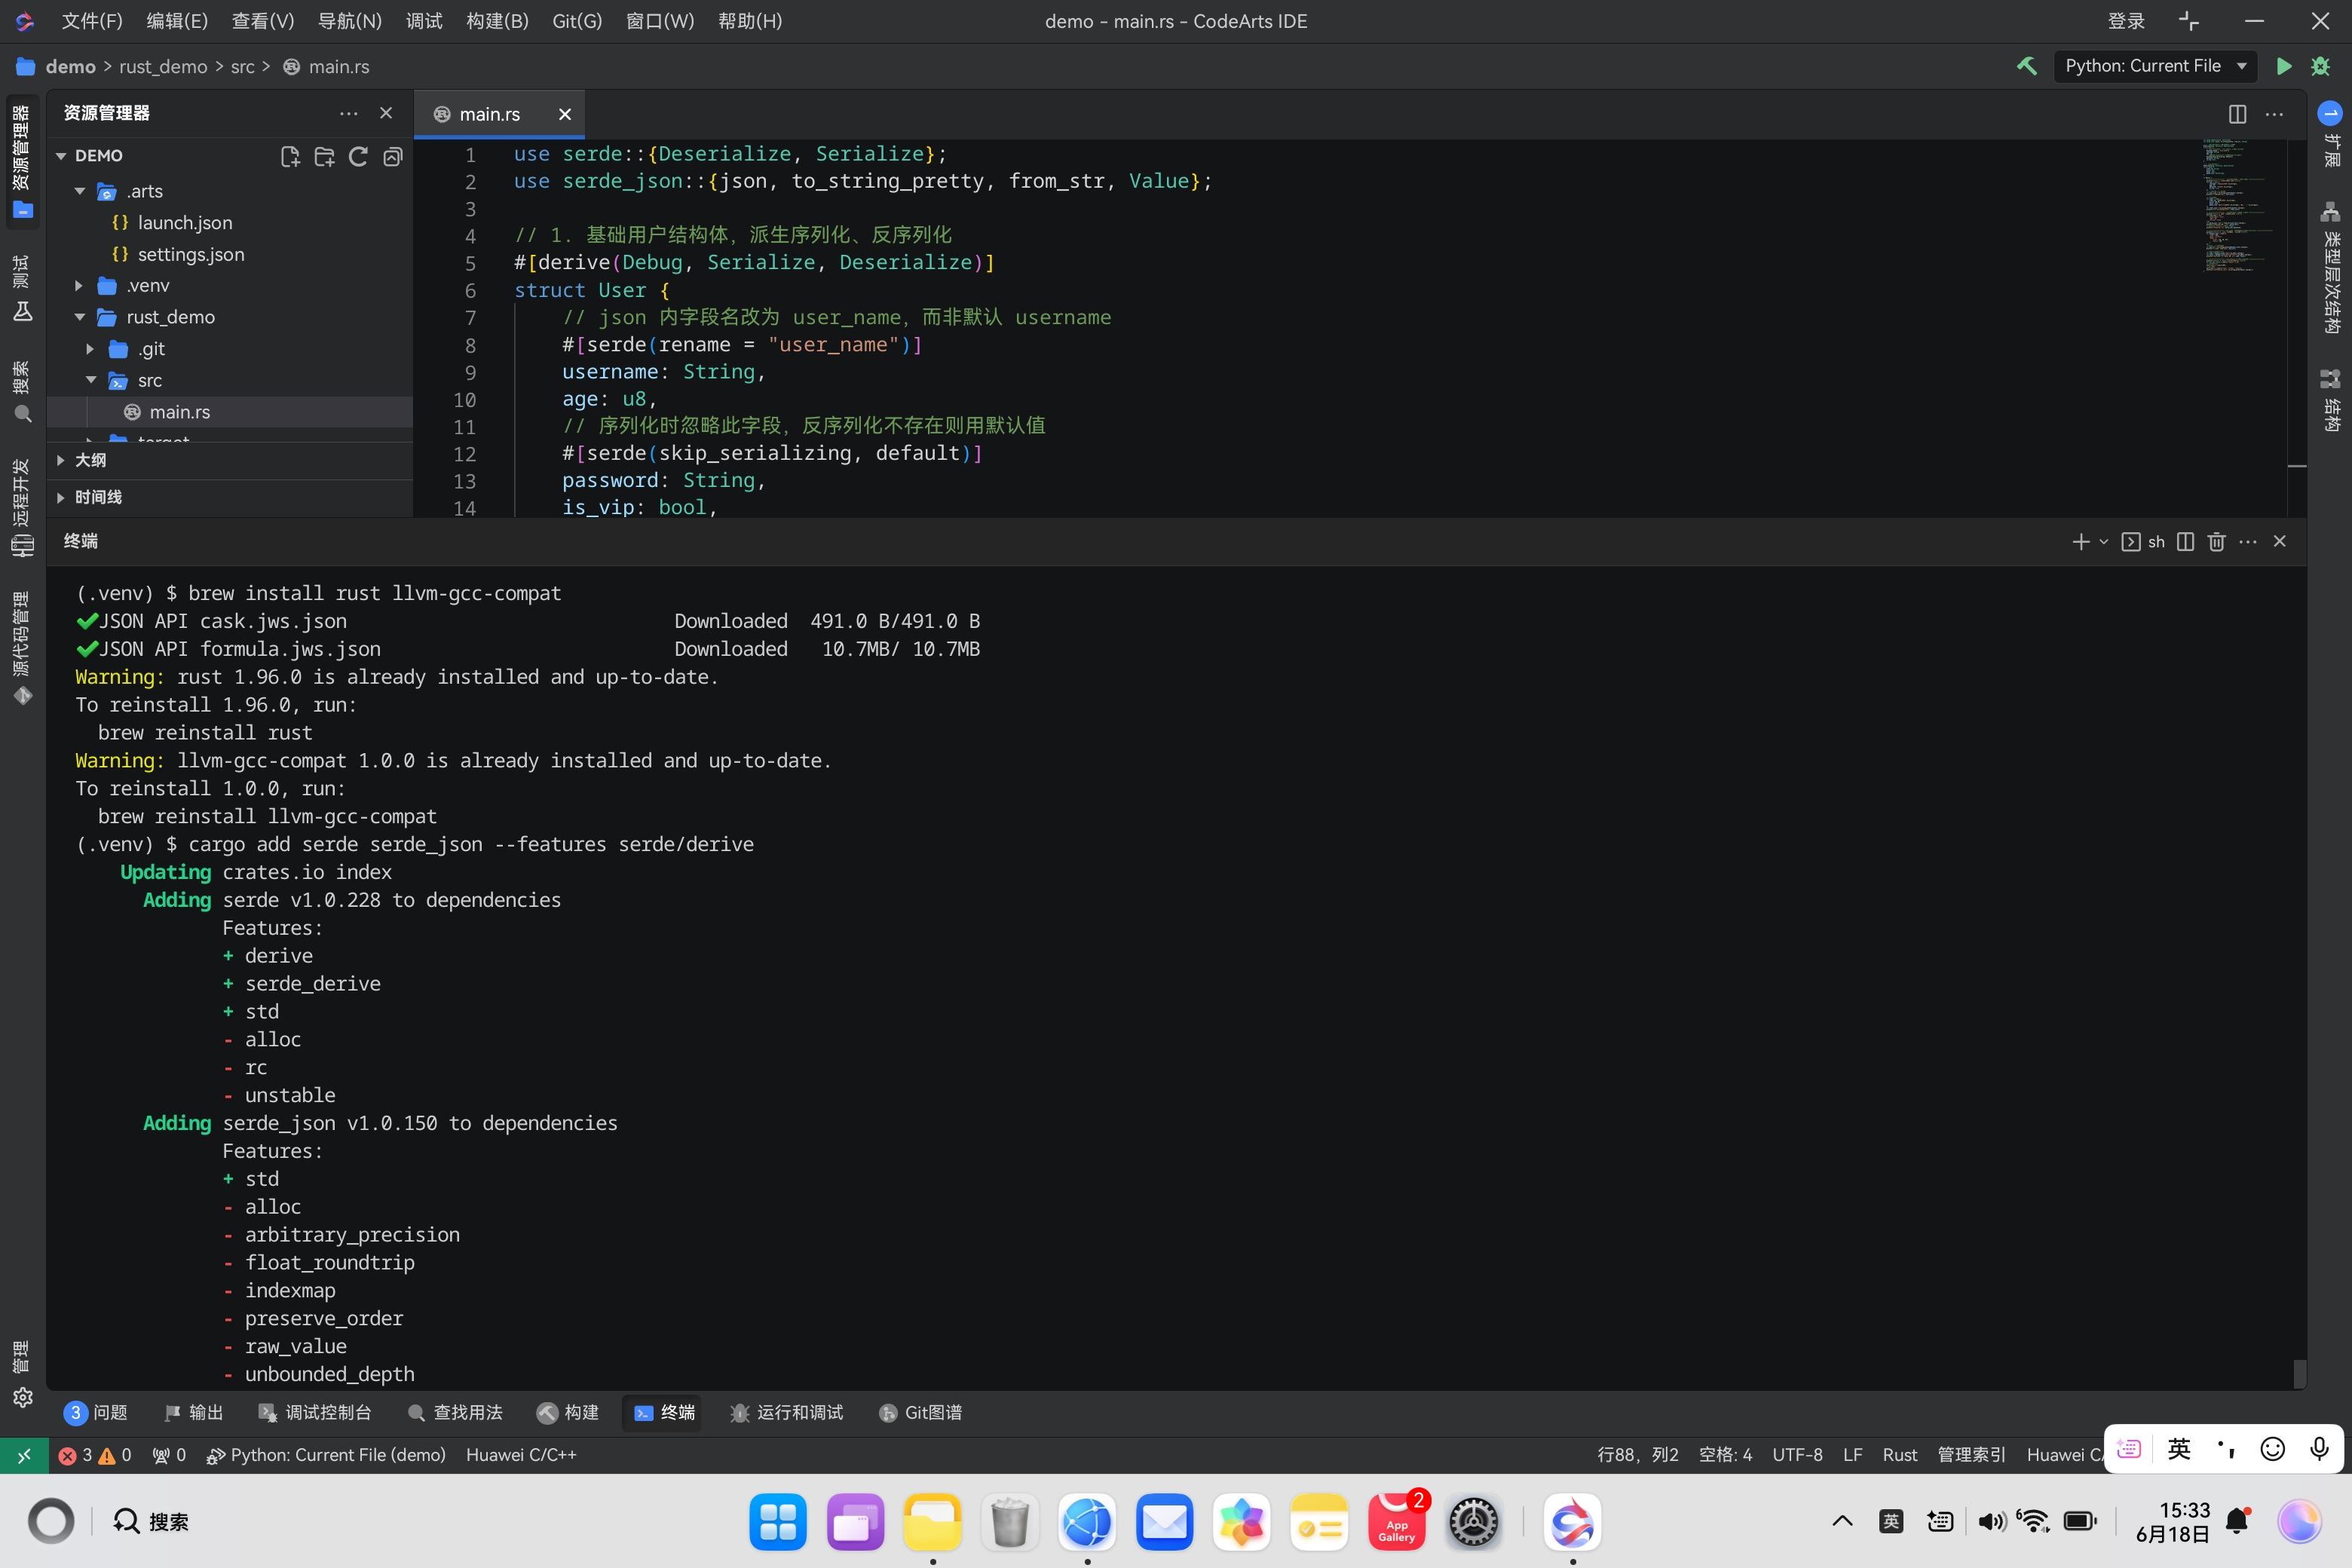
Task: Open the Test view in activity bar
Action: pos(22,289)
